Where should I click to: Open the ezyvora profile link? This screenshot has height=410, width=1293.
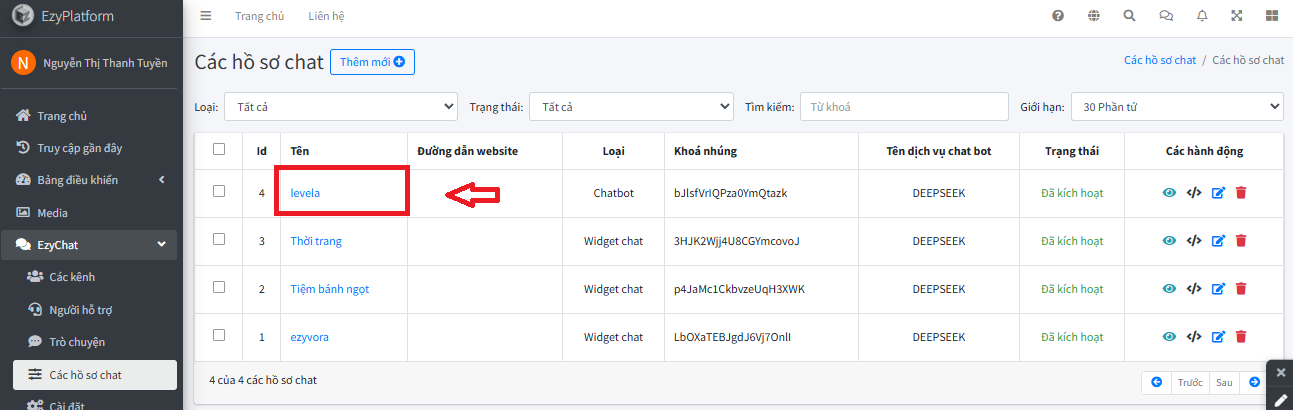[x=310, y=337]
